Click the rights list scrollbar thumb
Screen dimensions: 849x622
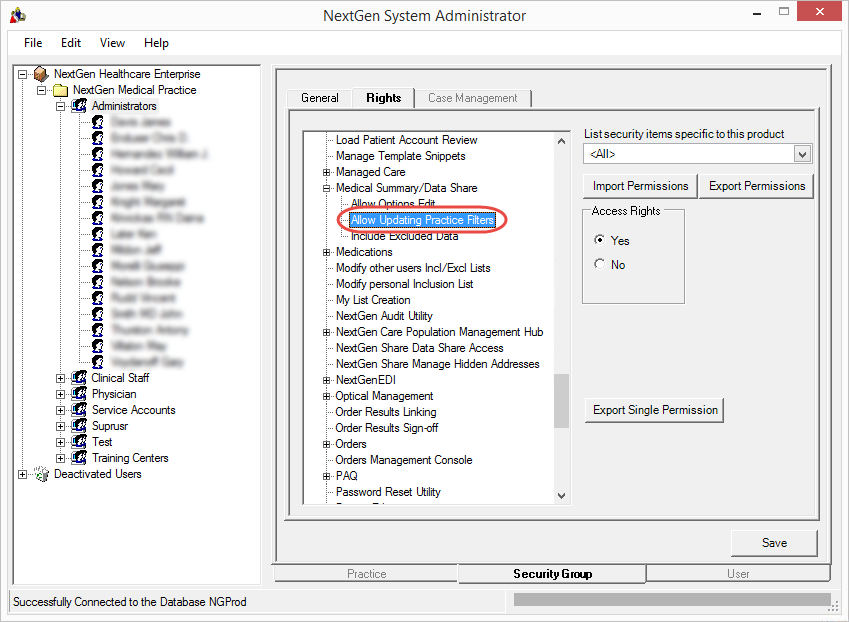[x=561, y=401]
